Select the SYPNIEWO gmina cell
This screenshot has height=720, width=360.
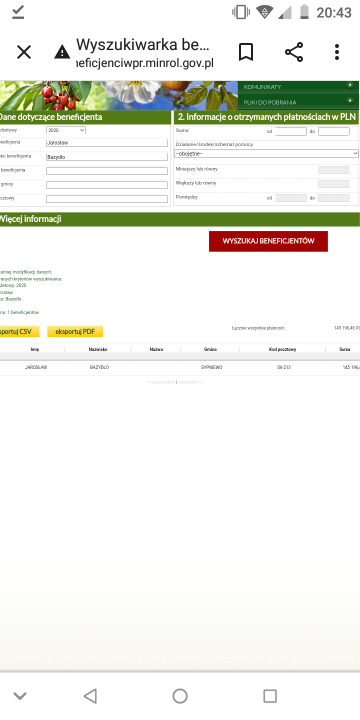(211, 368)
